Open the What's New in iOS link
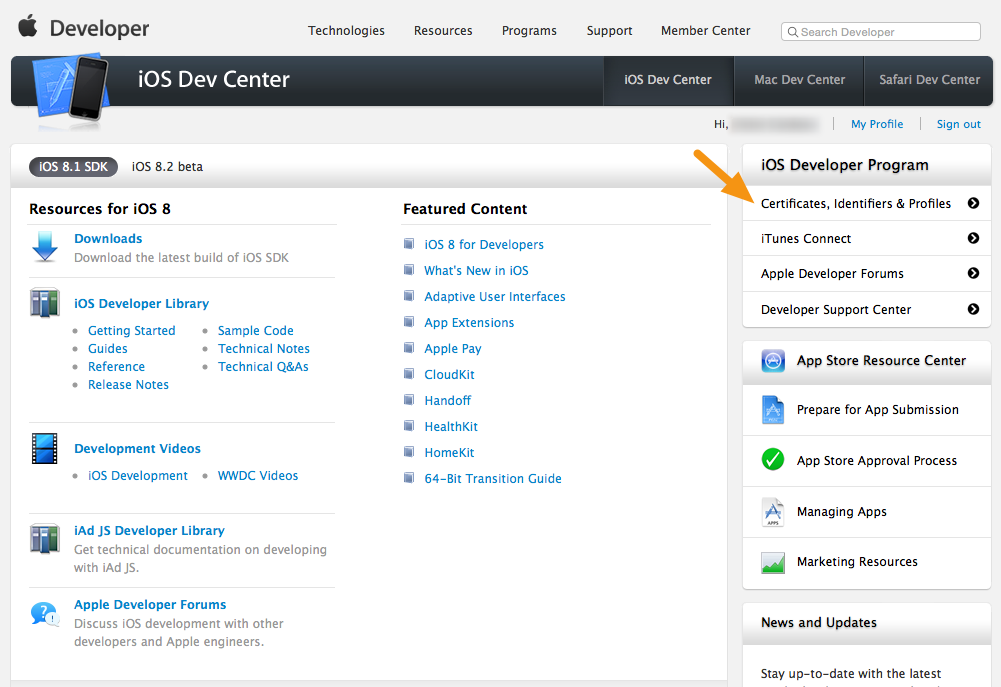The image size is (1001, 687). [476, 271]
